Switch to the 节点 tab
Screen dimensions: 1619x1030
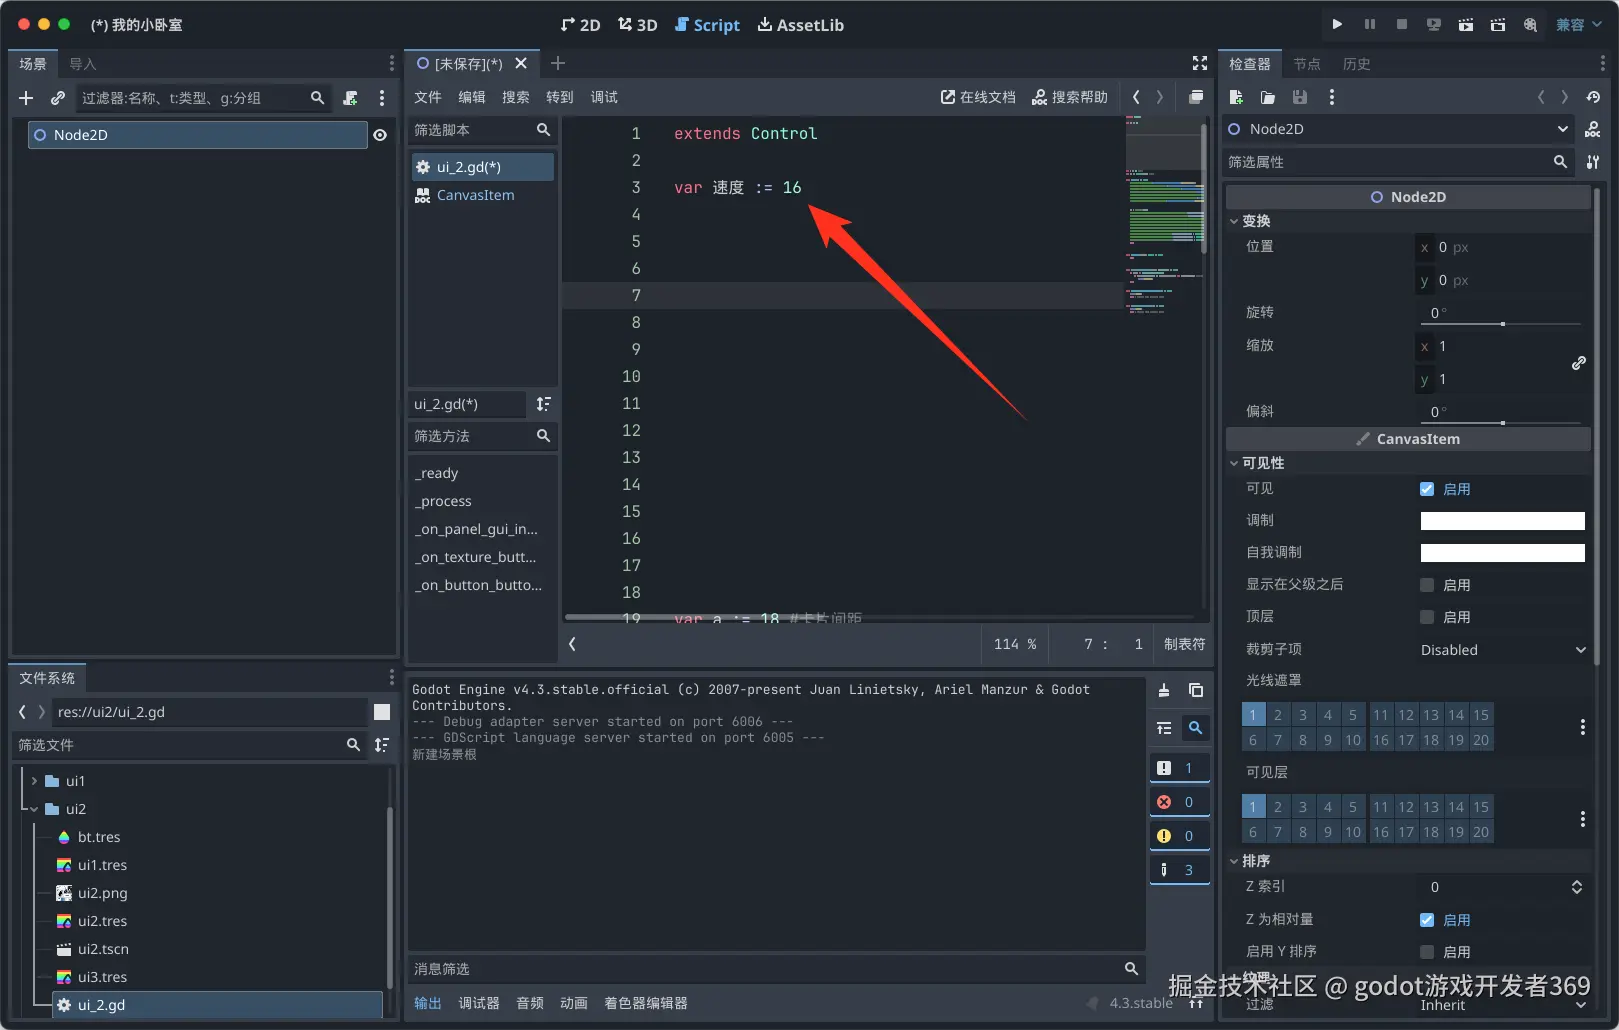pyautogui.click(x=1307, y=64)
